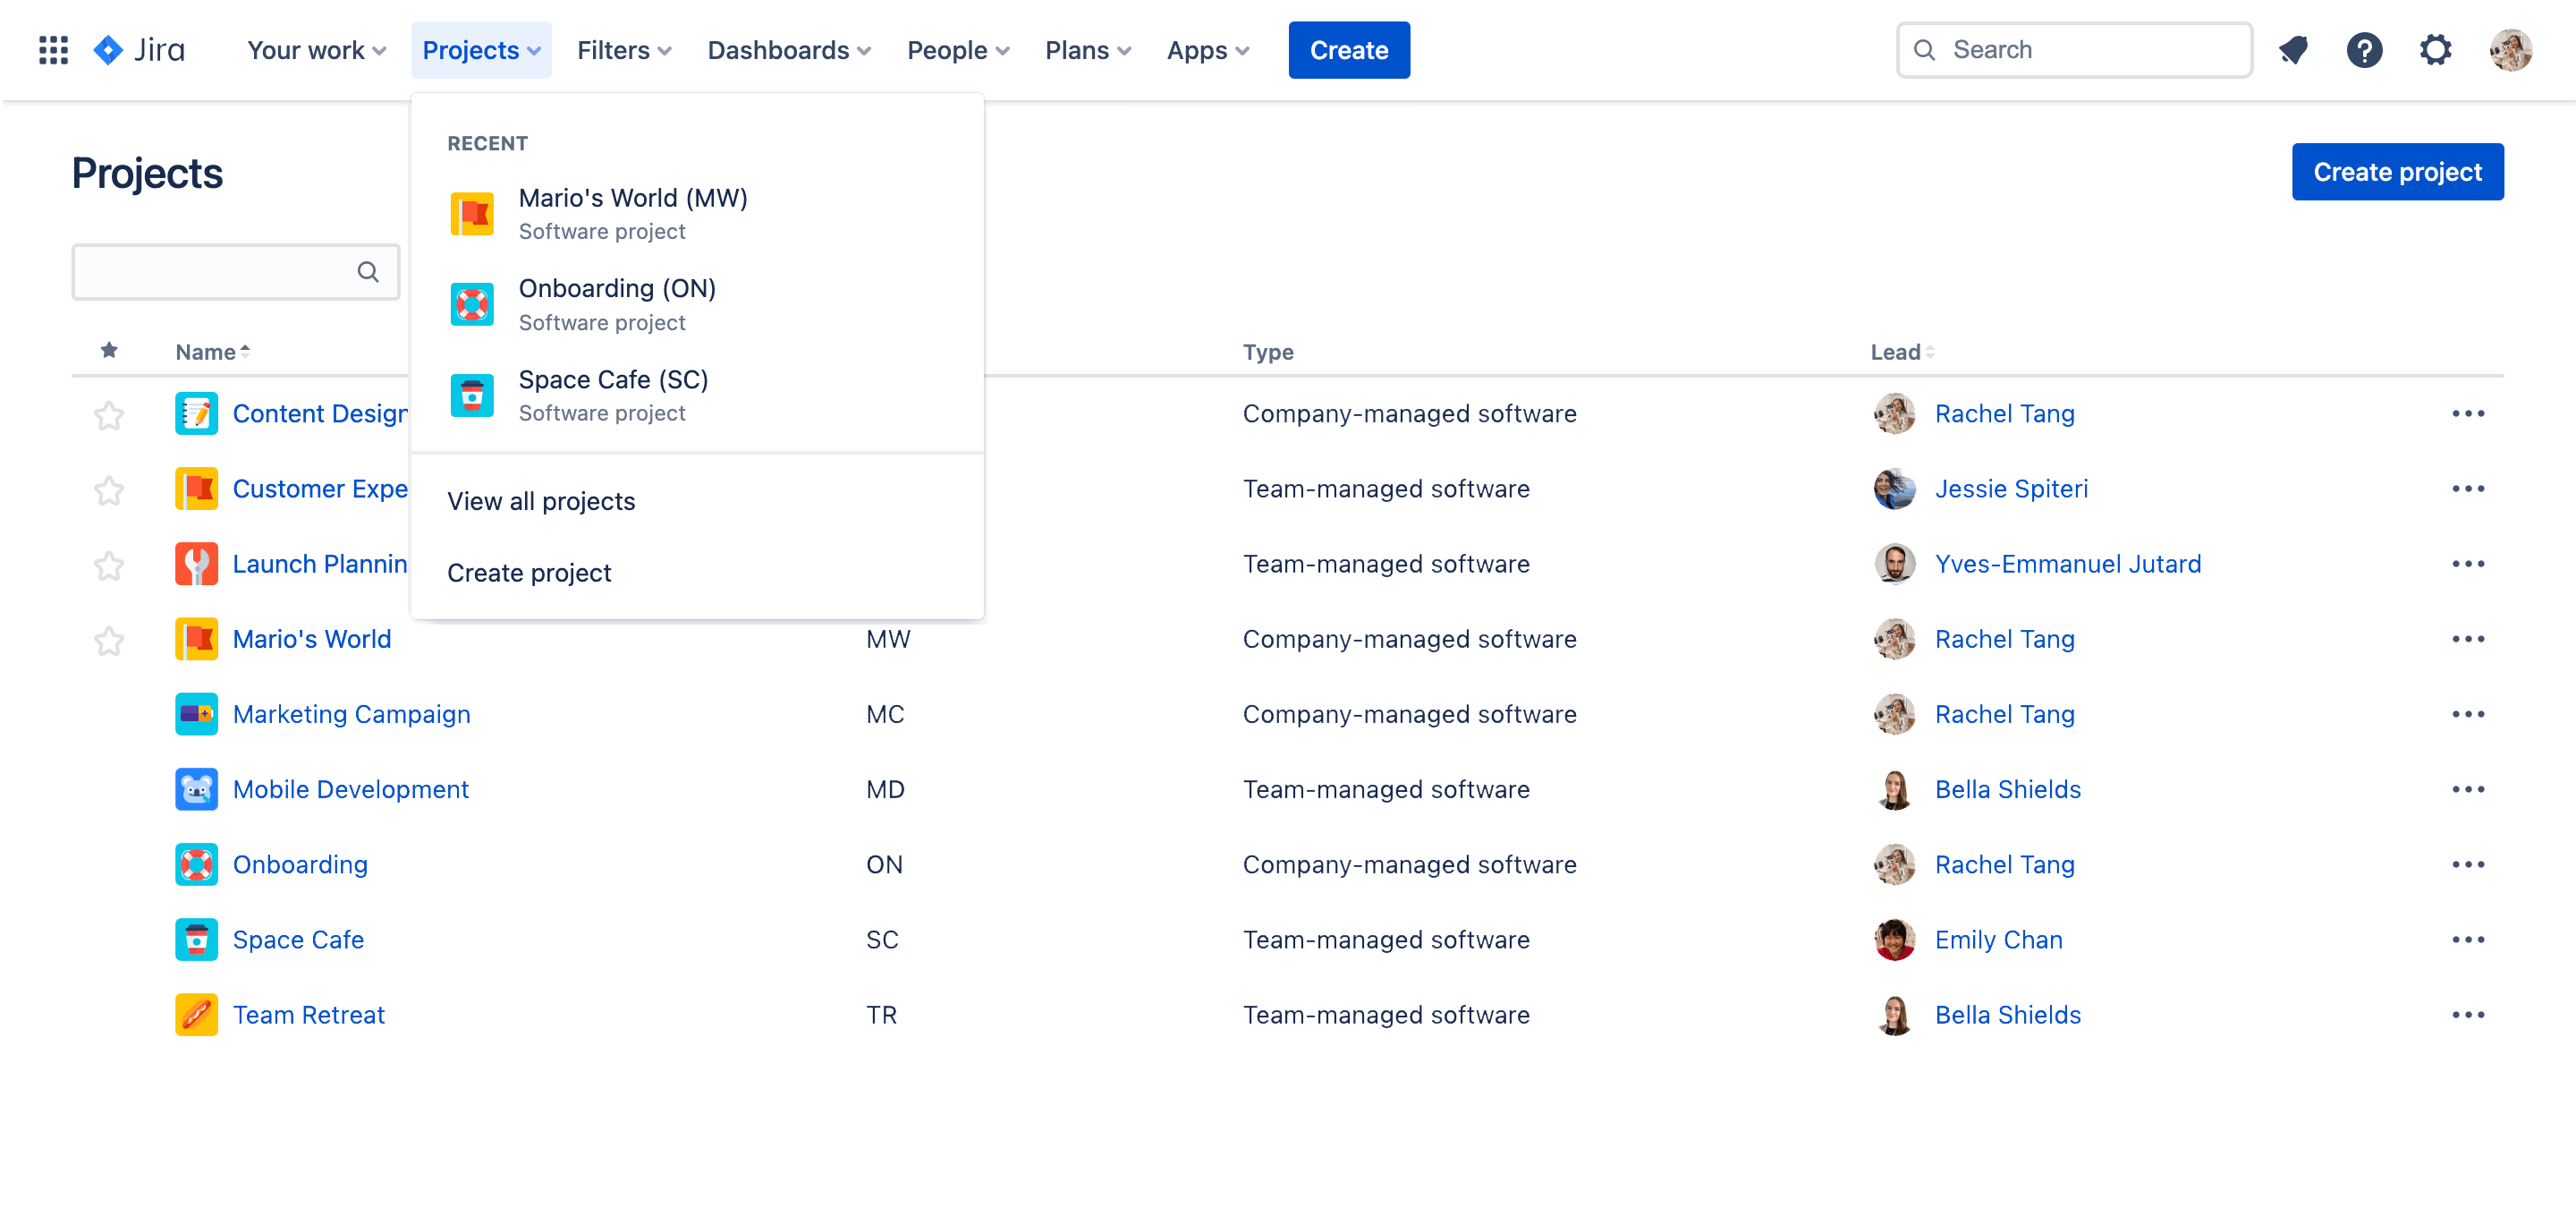2576x1208 pixels.
Task: Open settings gear icon
Action: [x=2438, y=49]
